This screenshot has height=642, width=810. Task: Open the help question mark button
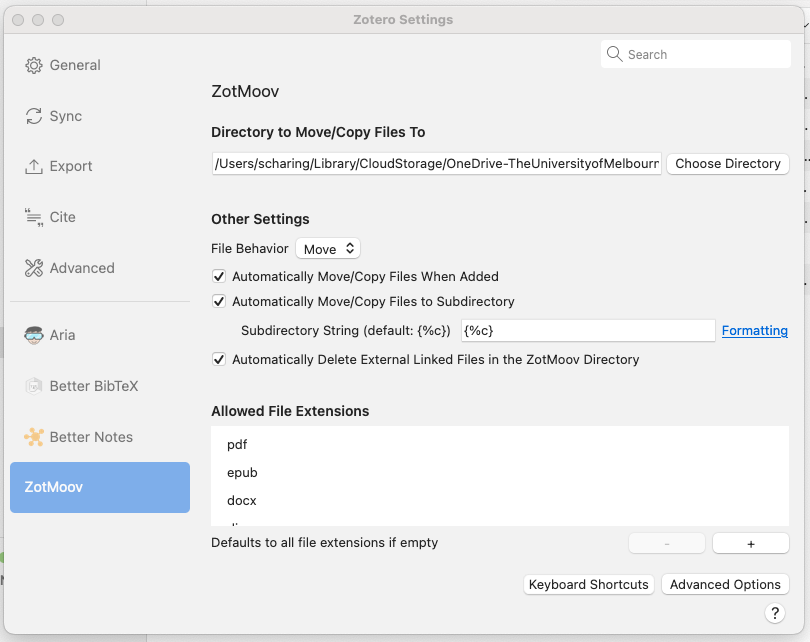pos(774,613)
